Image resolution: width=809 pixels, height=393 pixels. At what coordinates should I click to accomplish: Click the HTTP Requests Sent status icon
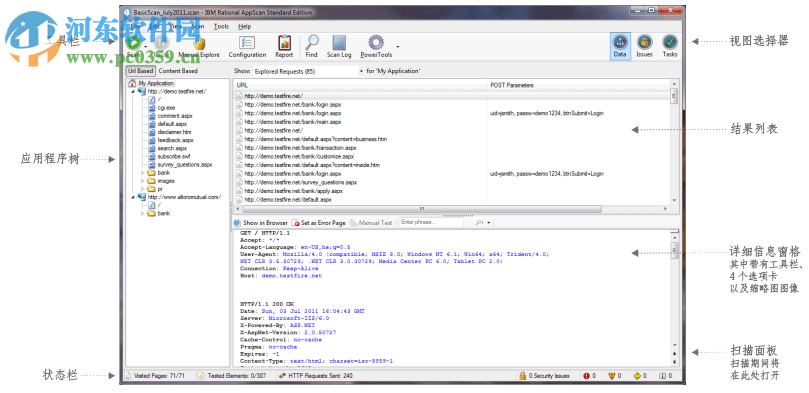click(x=282, y=376)
